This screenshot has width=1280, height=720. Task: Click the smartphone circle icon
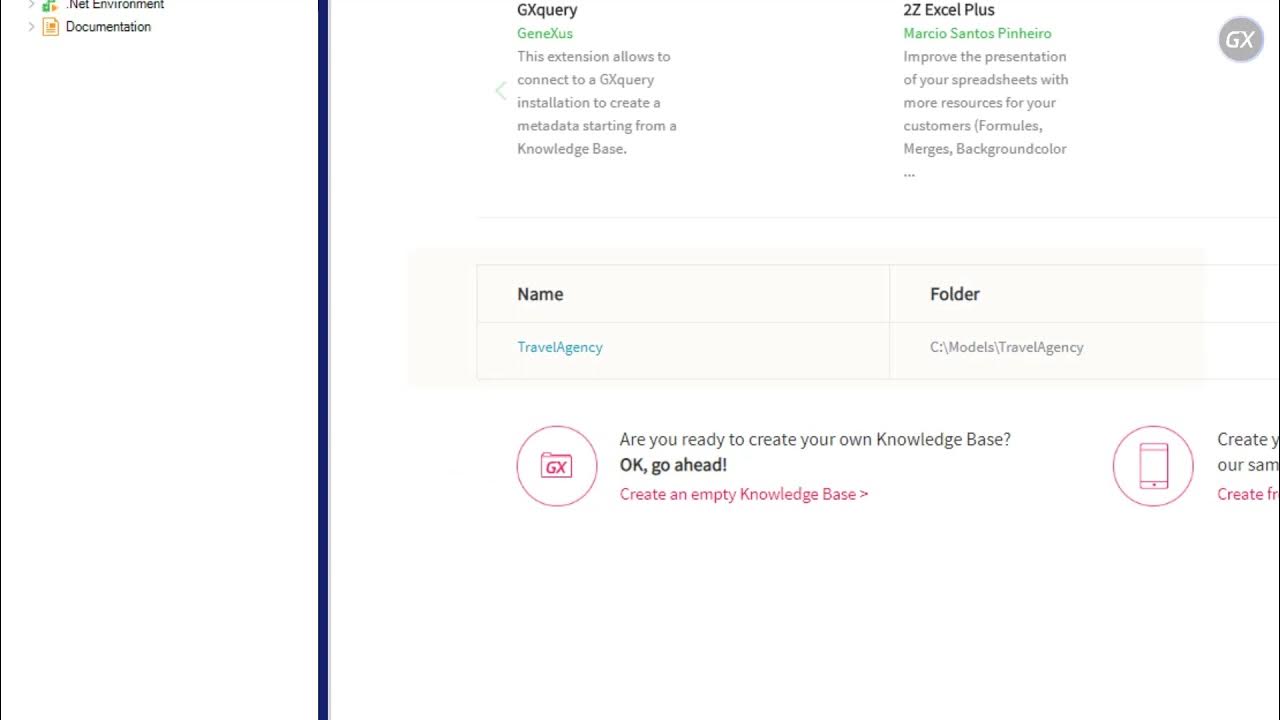click(x=1153, y=466)
